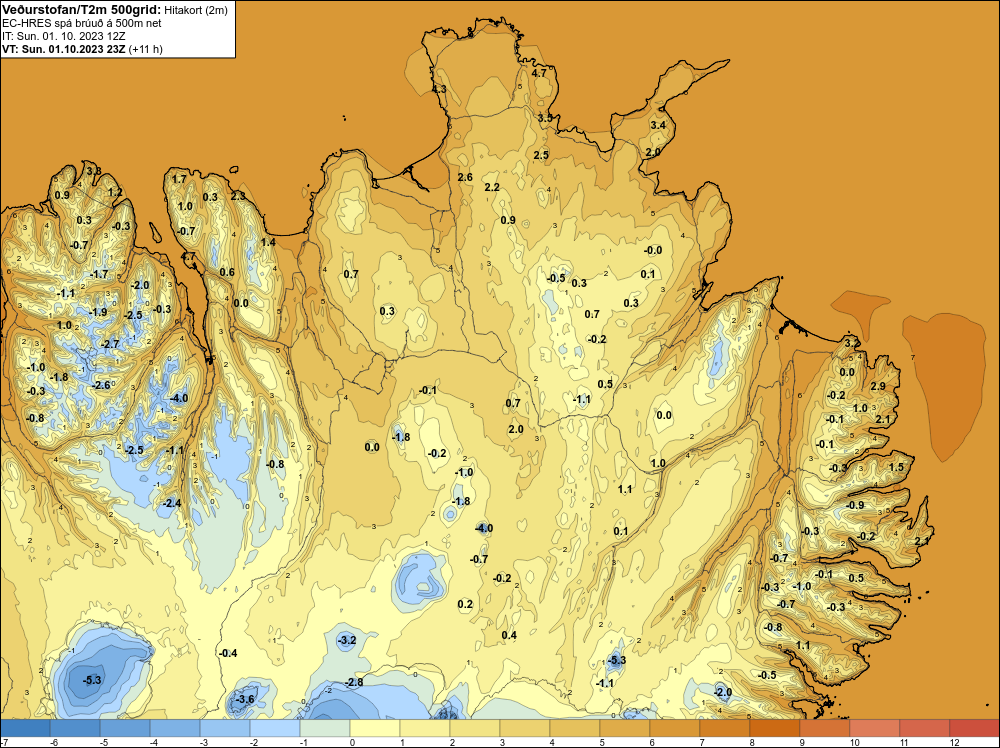Click the temperature value "-2.4" on the map

[172, 503]
